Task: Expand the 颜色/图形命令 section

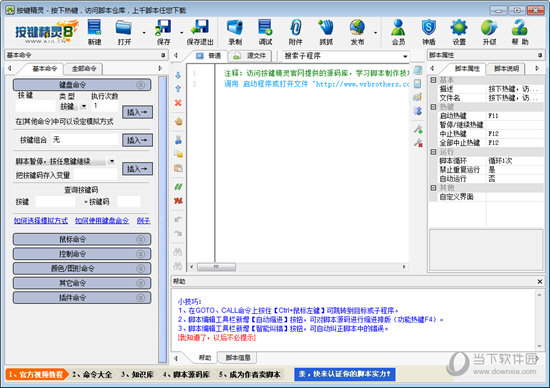Action: [x=82, y=268]
